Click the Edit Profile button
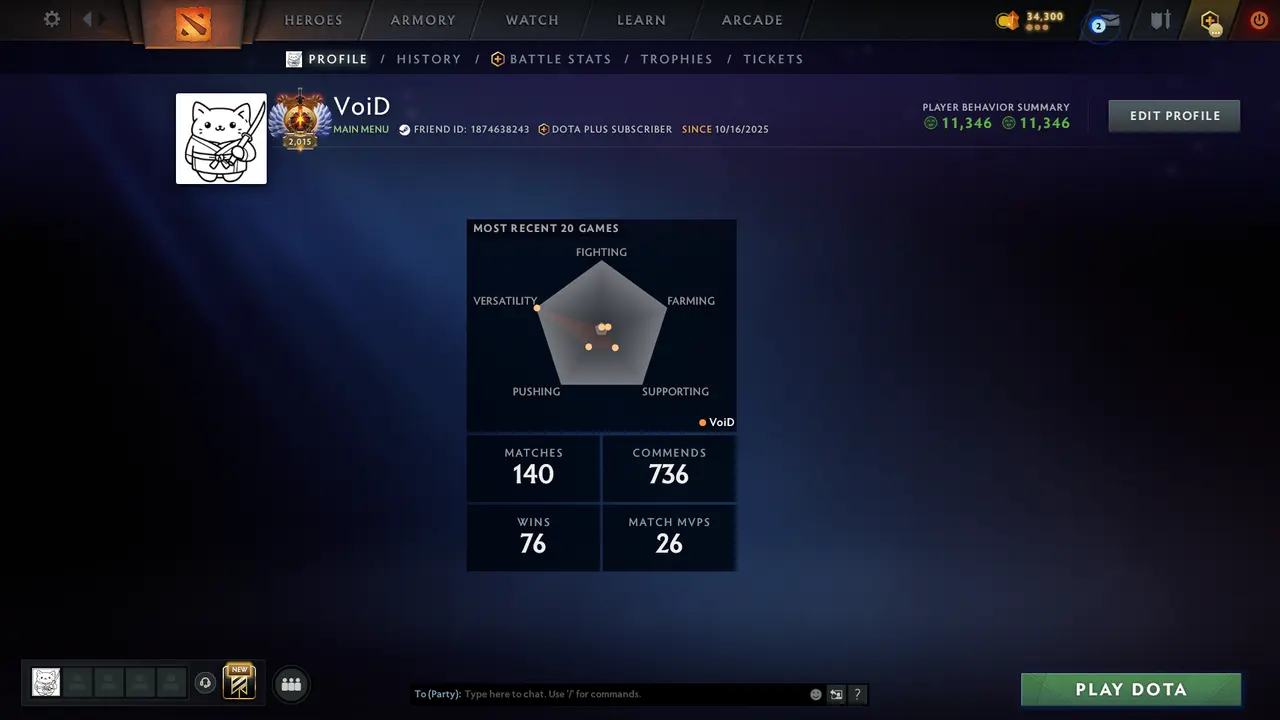 (x=1174, y=116)
